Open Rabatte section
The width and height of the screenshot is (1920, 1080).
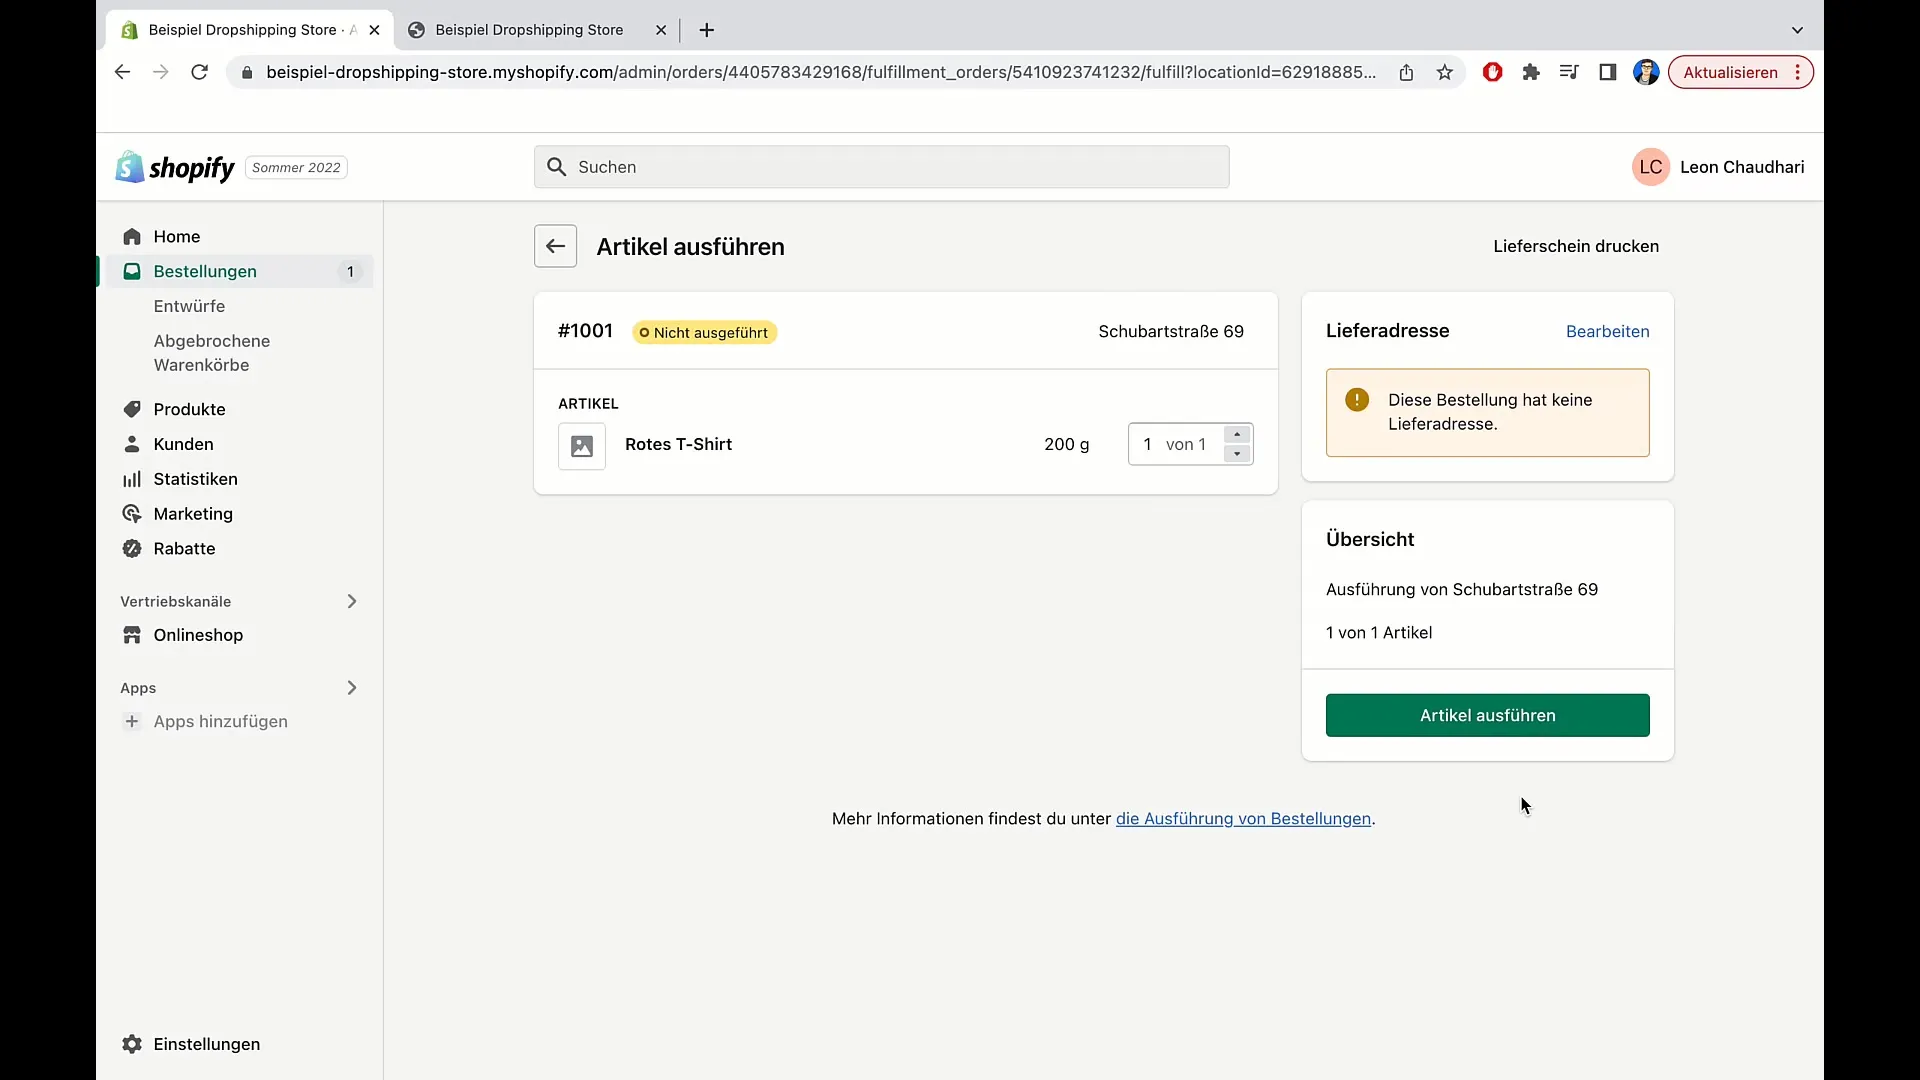point(184,549)
